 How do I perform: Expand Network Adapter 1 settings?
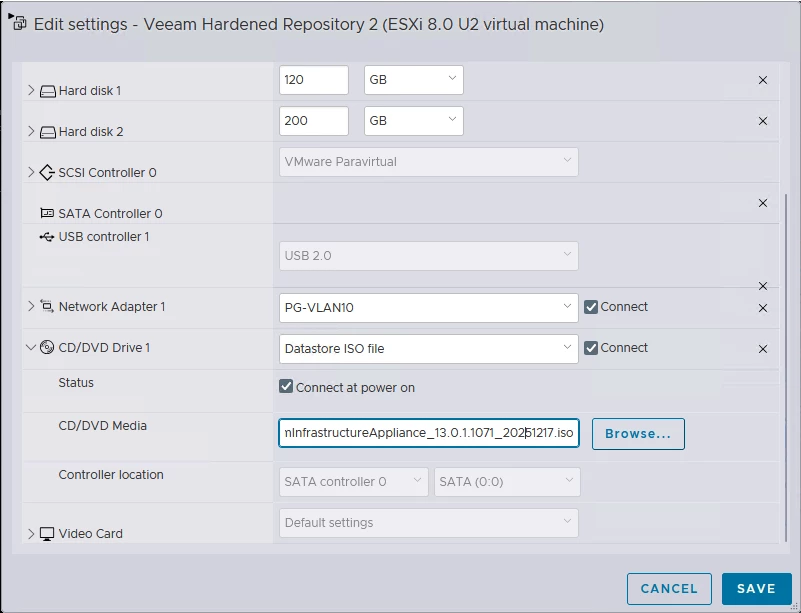pyautogui.click(x=31, y=306)
